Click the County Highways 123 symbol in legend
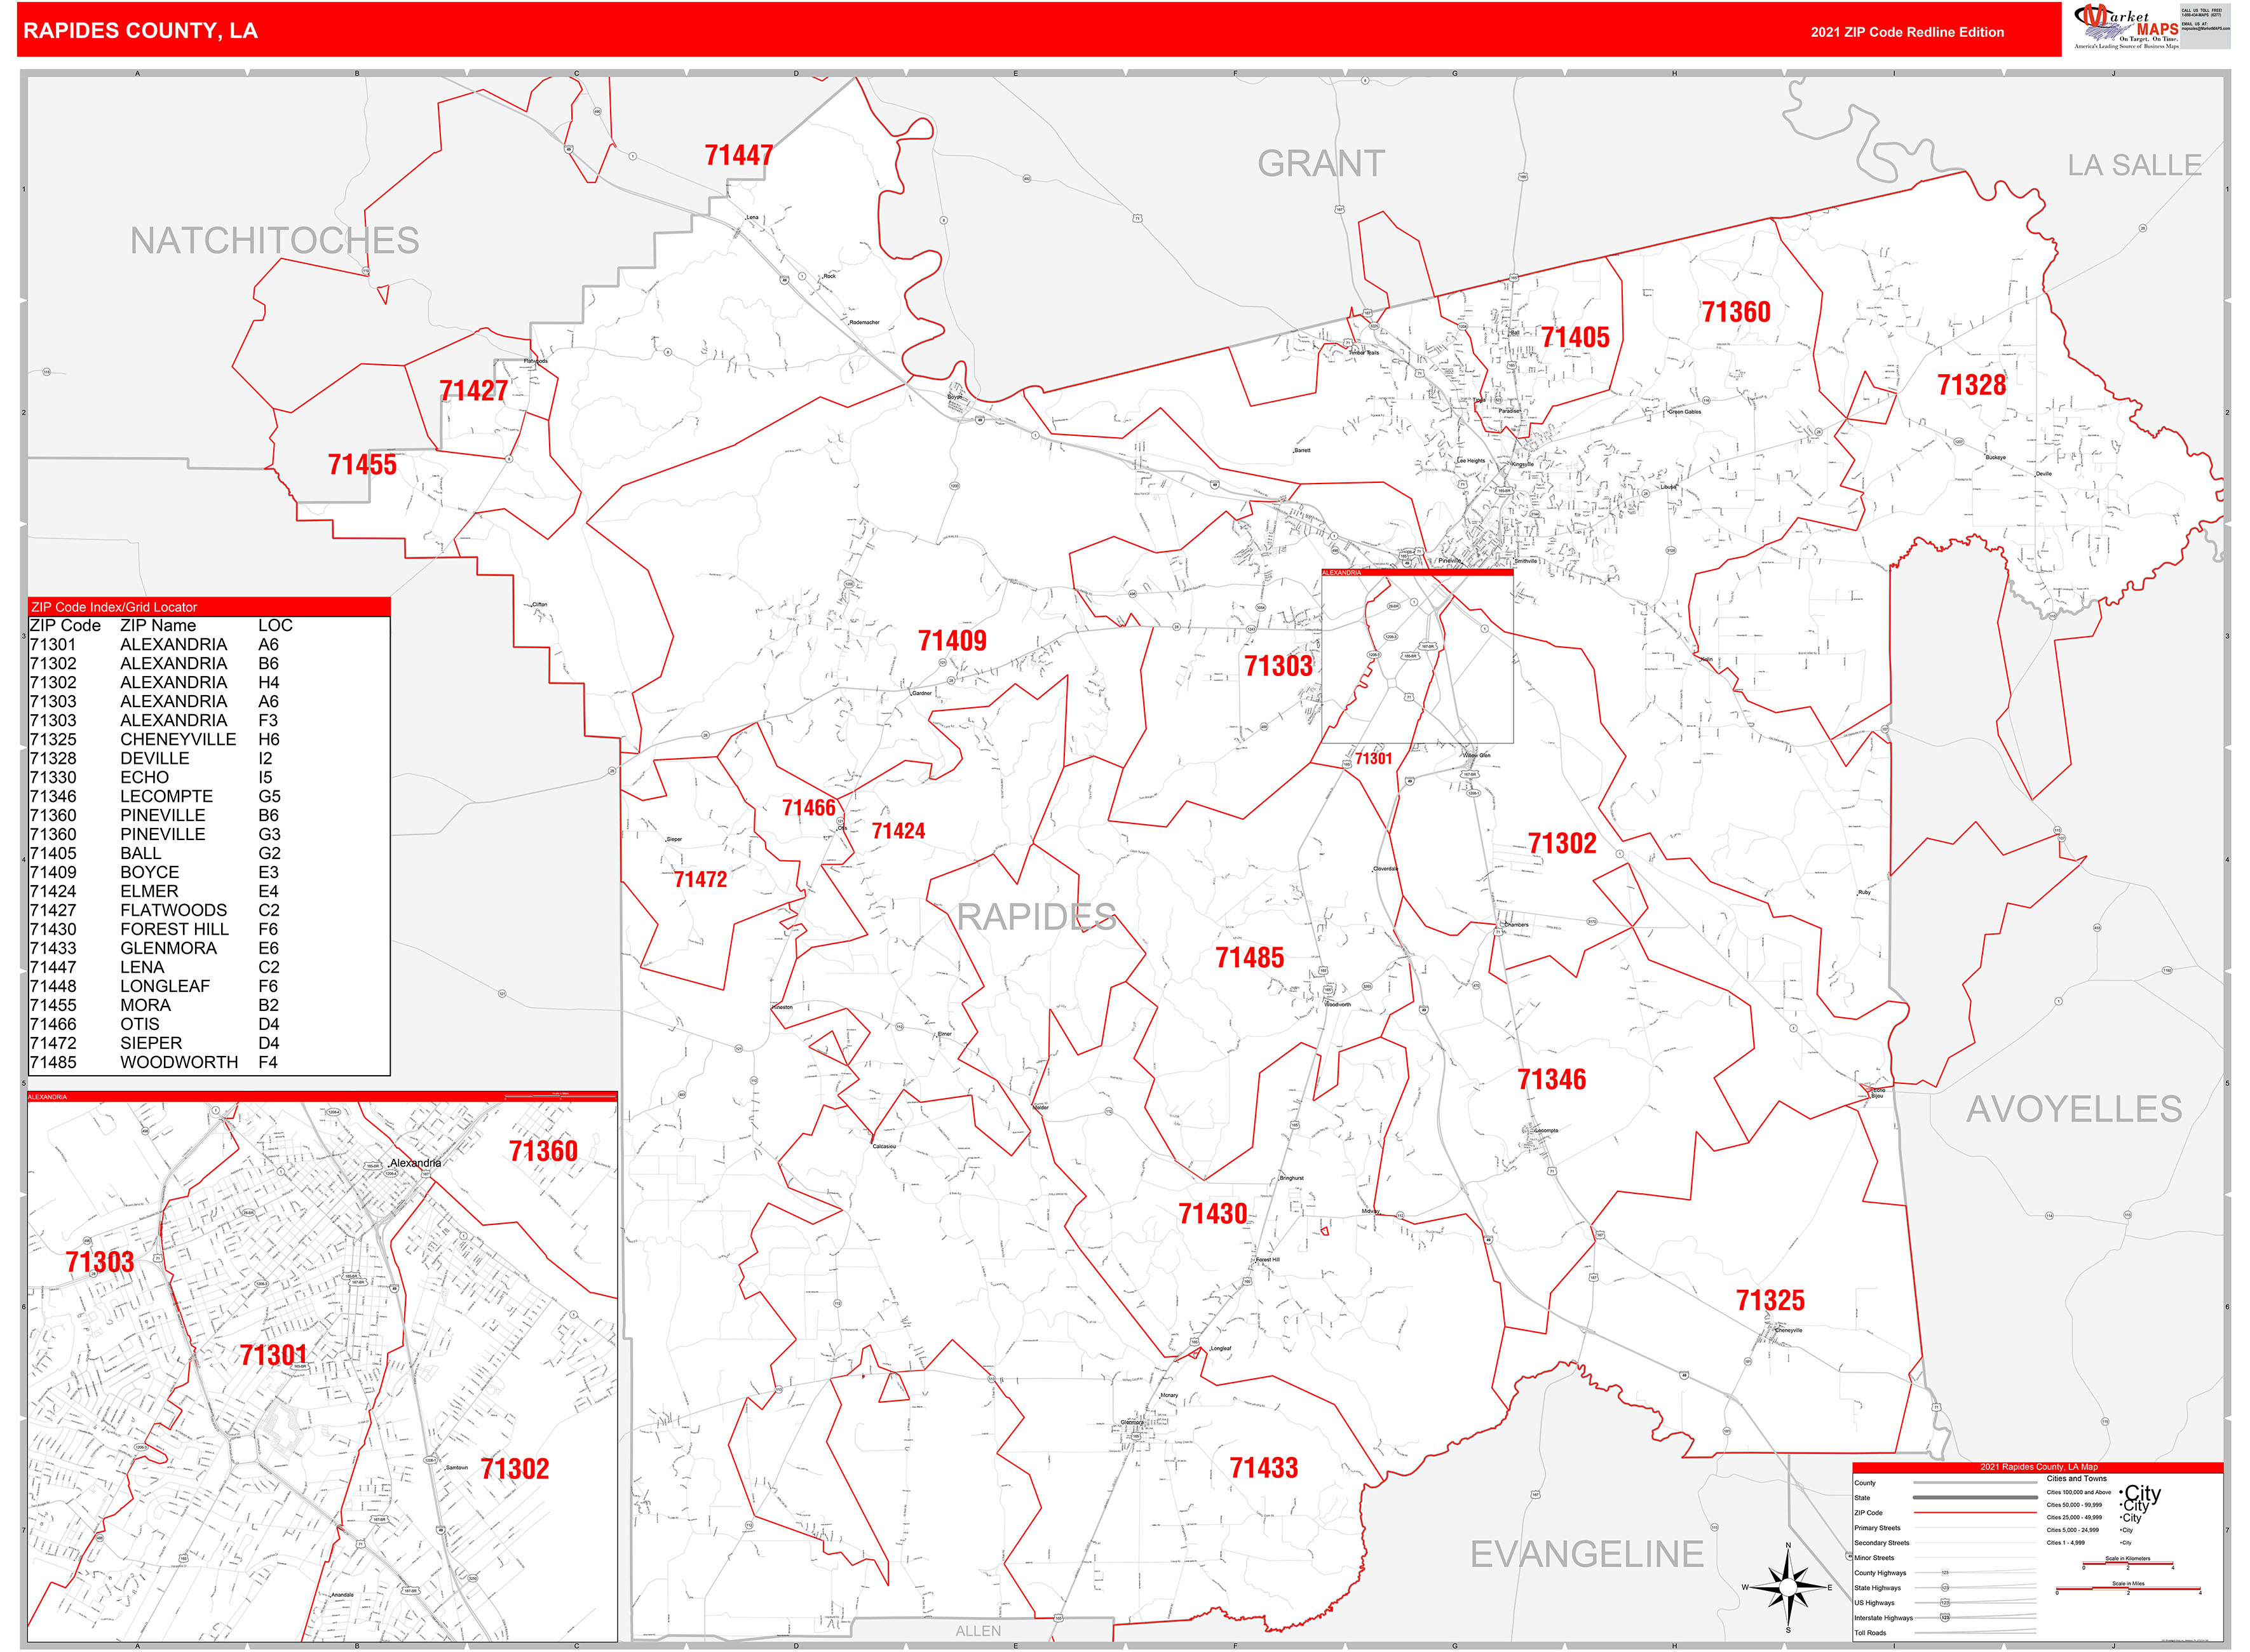 coord(1945,1573)
